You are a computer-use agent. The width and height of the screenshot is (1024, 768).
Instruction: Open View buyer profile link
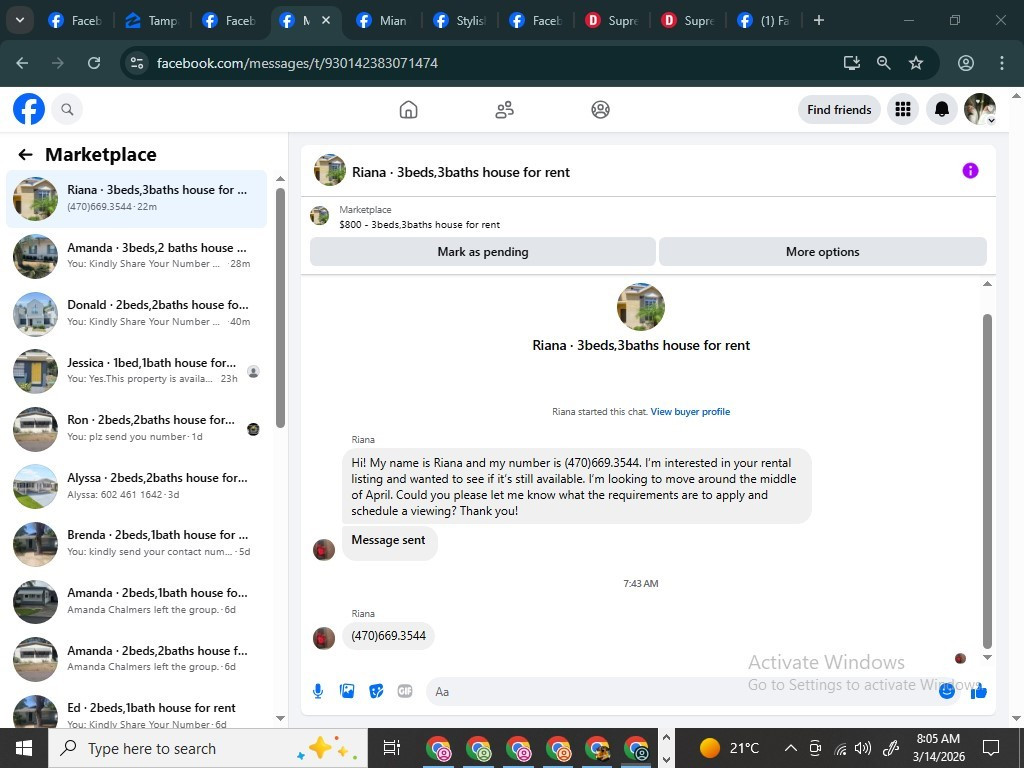[x=690, y=411]
